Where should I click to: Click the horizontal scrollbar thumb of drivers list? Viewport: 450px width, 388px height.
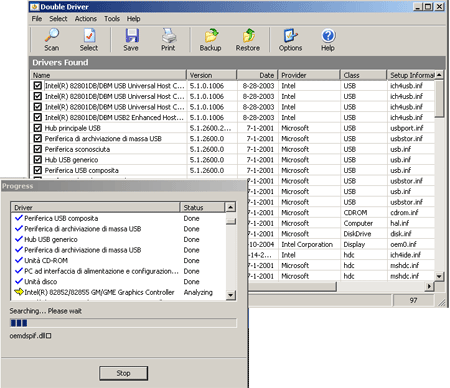[x=293, y=286]
